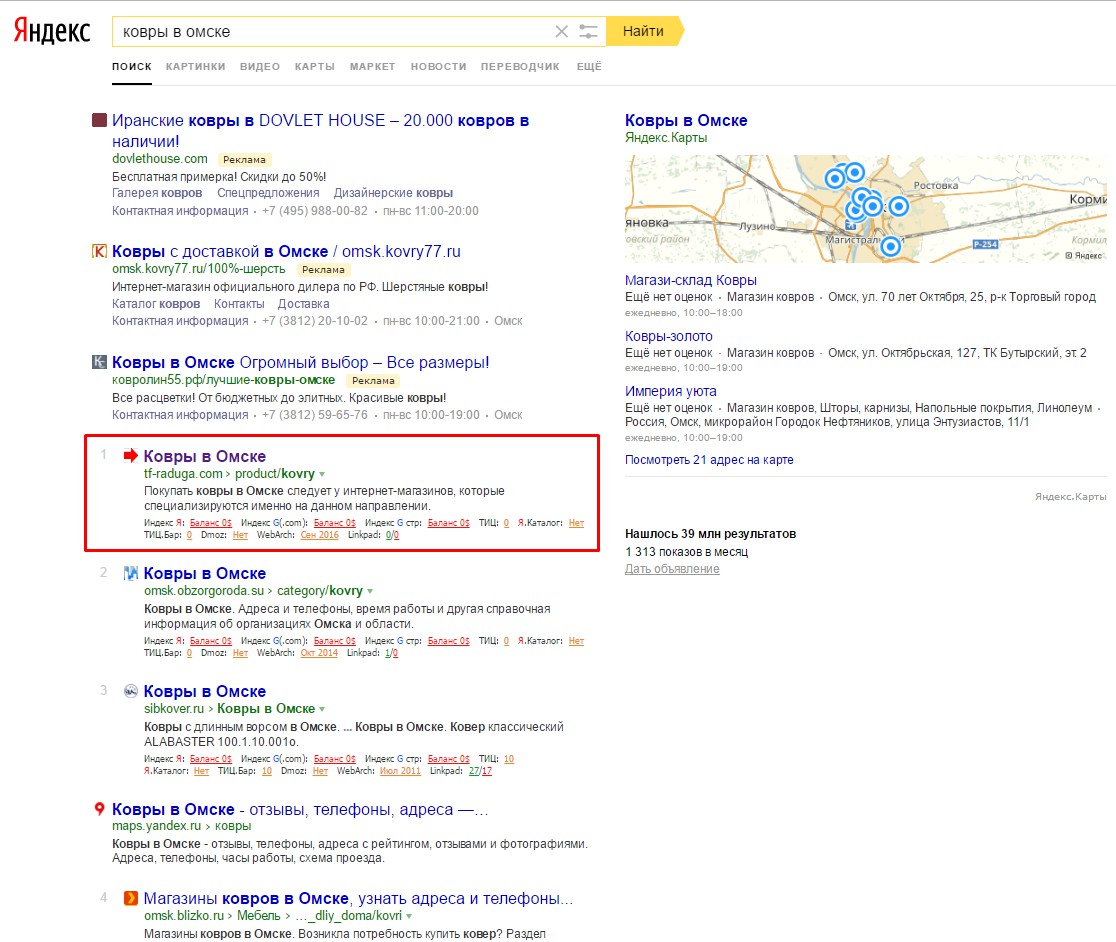Select the Поиск tab
Image resolution: width=1116 pixels, height=942 pixels.
coord(132,66)
